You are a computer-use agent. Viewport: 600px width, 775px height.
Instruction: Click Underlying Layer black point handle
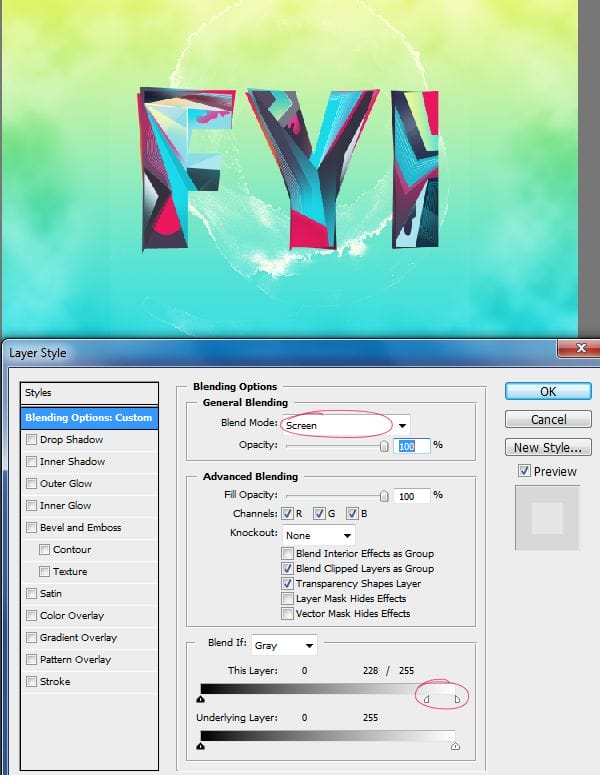(x=201, y=746)
